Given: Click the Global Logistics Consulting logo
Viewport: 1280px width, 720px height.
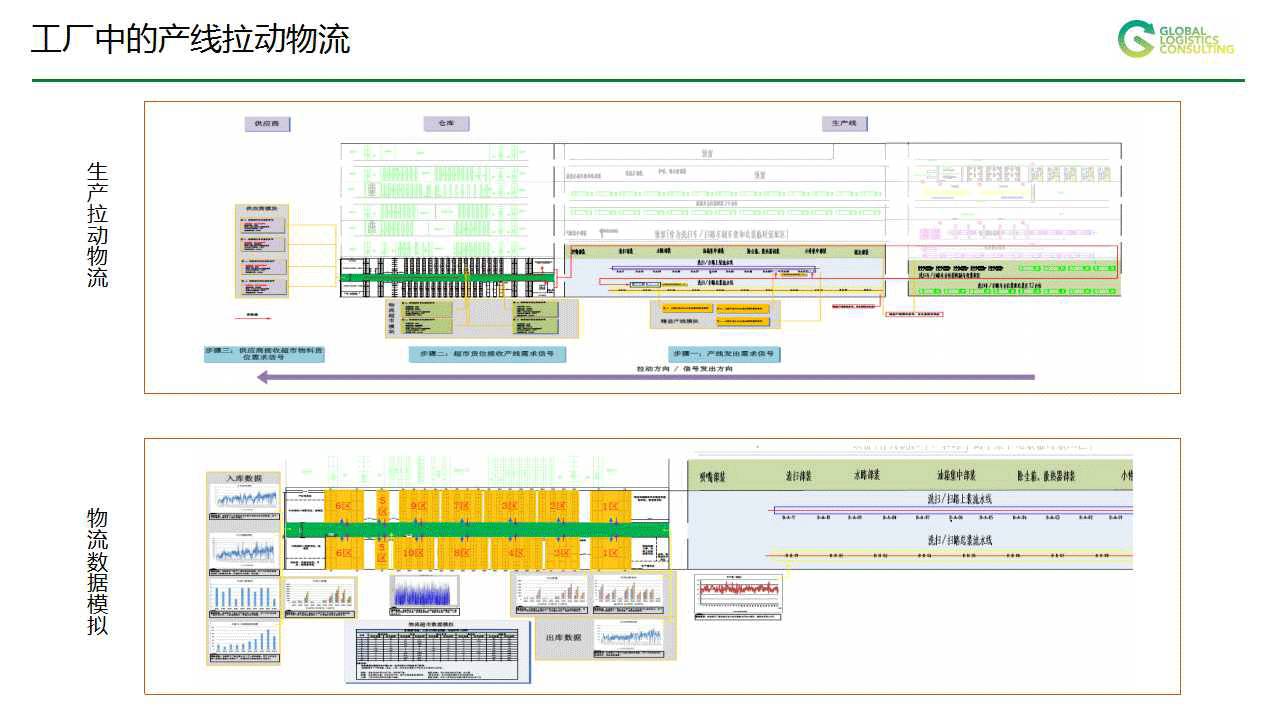Looking at the screenshot, I should [x=1175, y=40].
